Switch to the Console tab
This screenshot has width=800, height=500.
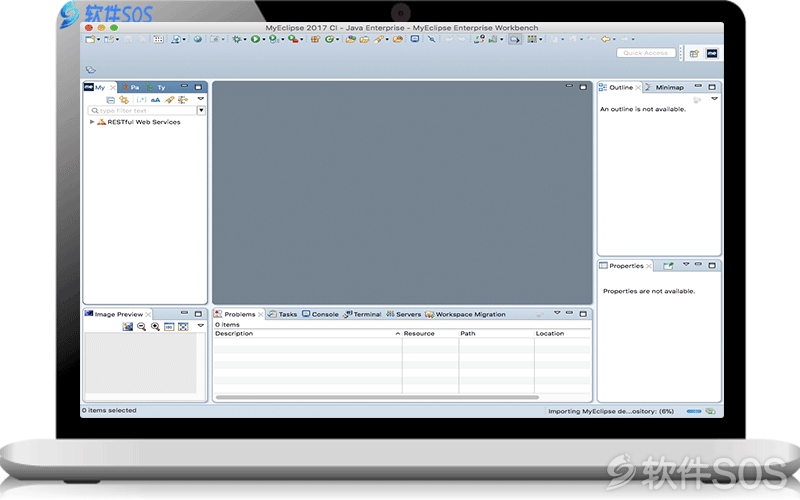click(x=320, y=314)
